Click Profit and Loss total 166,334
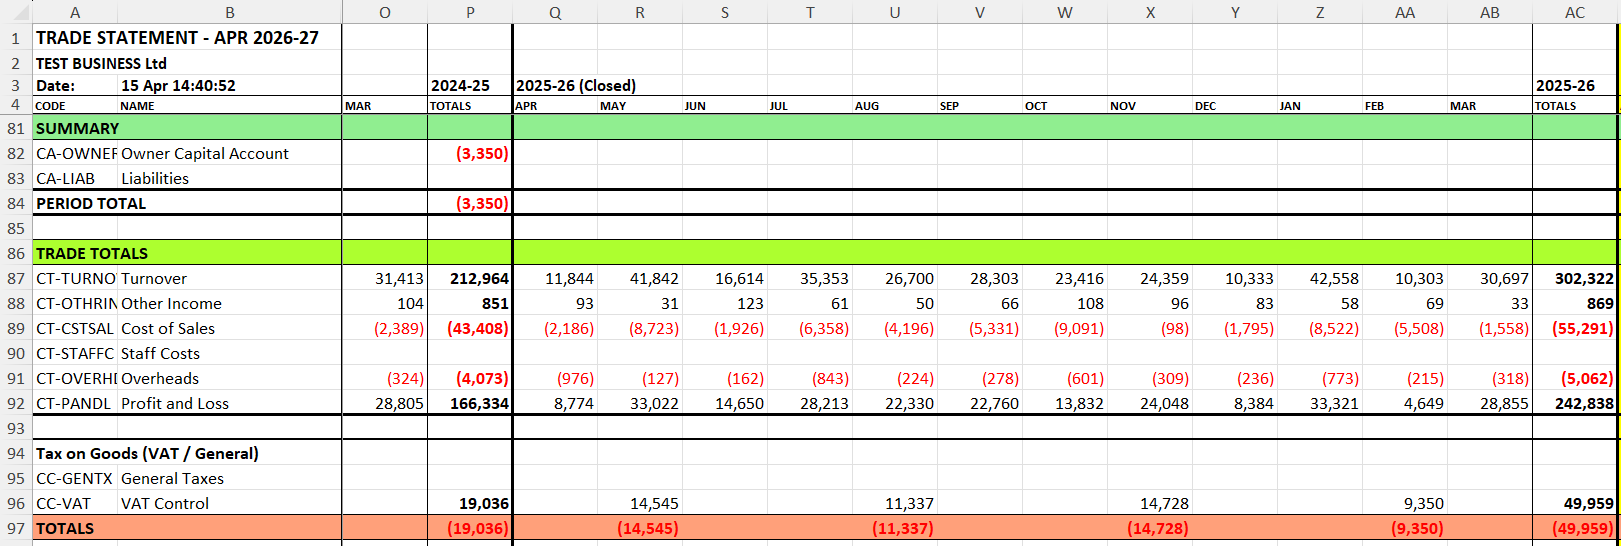 [479, 403]
